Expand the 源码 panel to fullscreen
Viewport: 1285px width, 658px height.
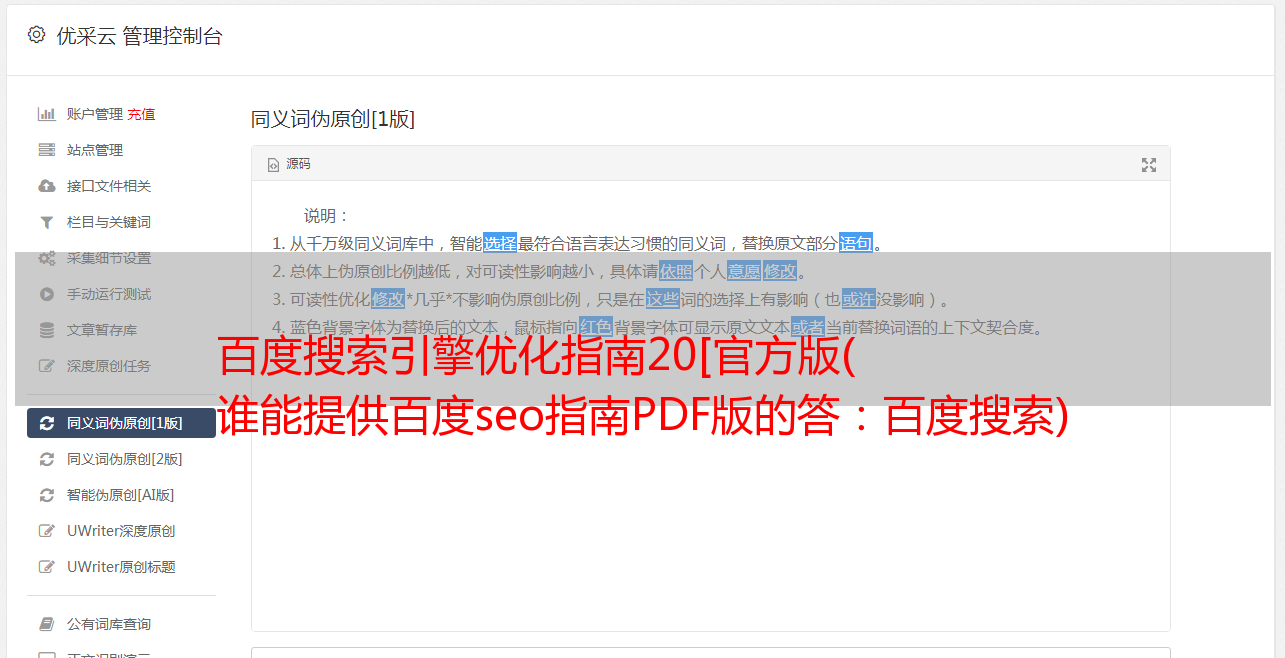point(1149,165)
